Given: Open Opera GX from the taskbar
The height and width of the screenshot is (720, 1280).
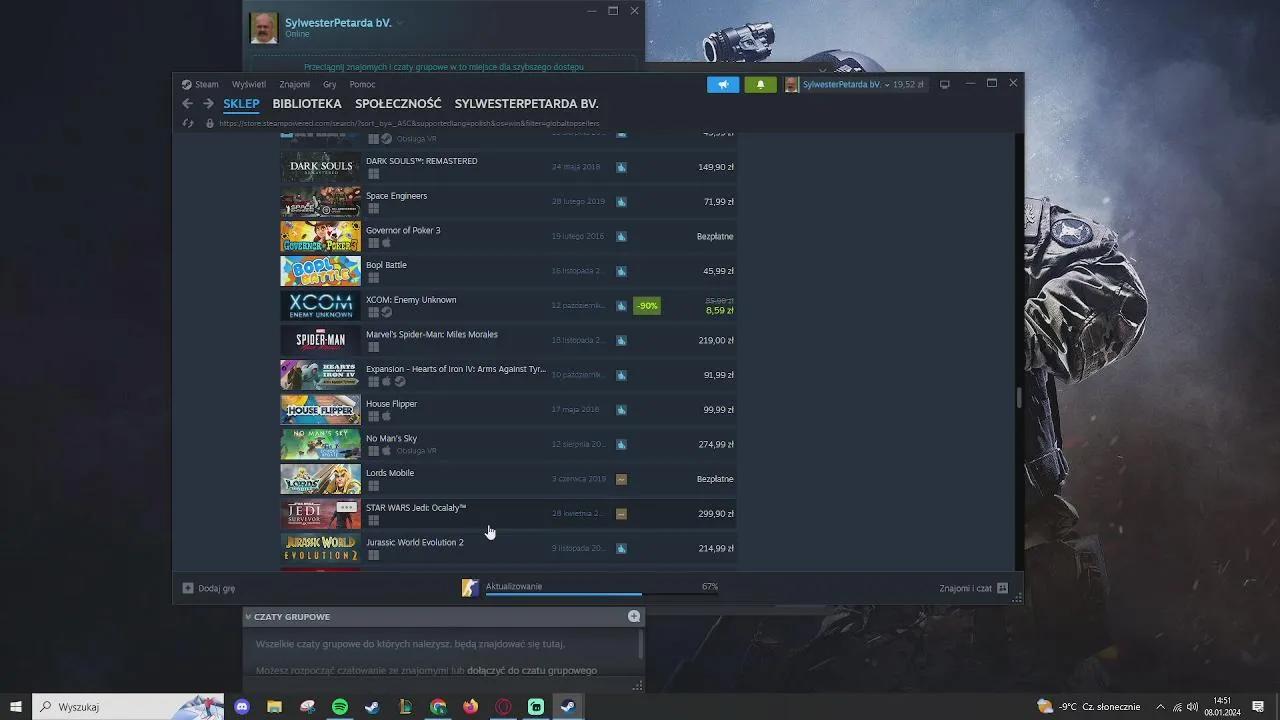Looking at the screenshot, I should 504,707.
